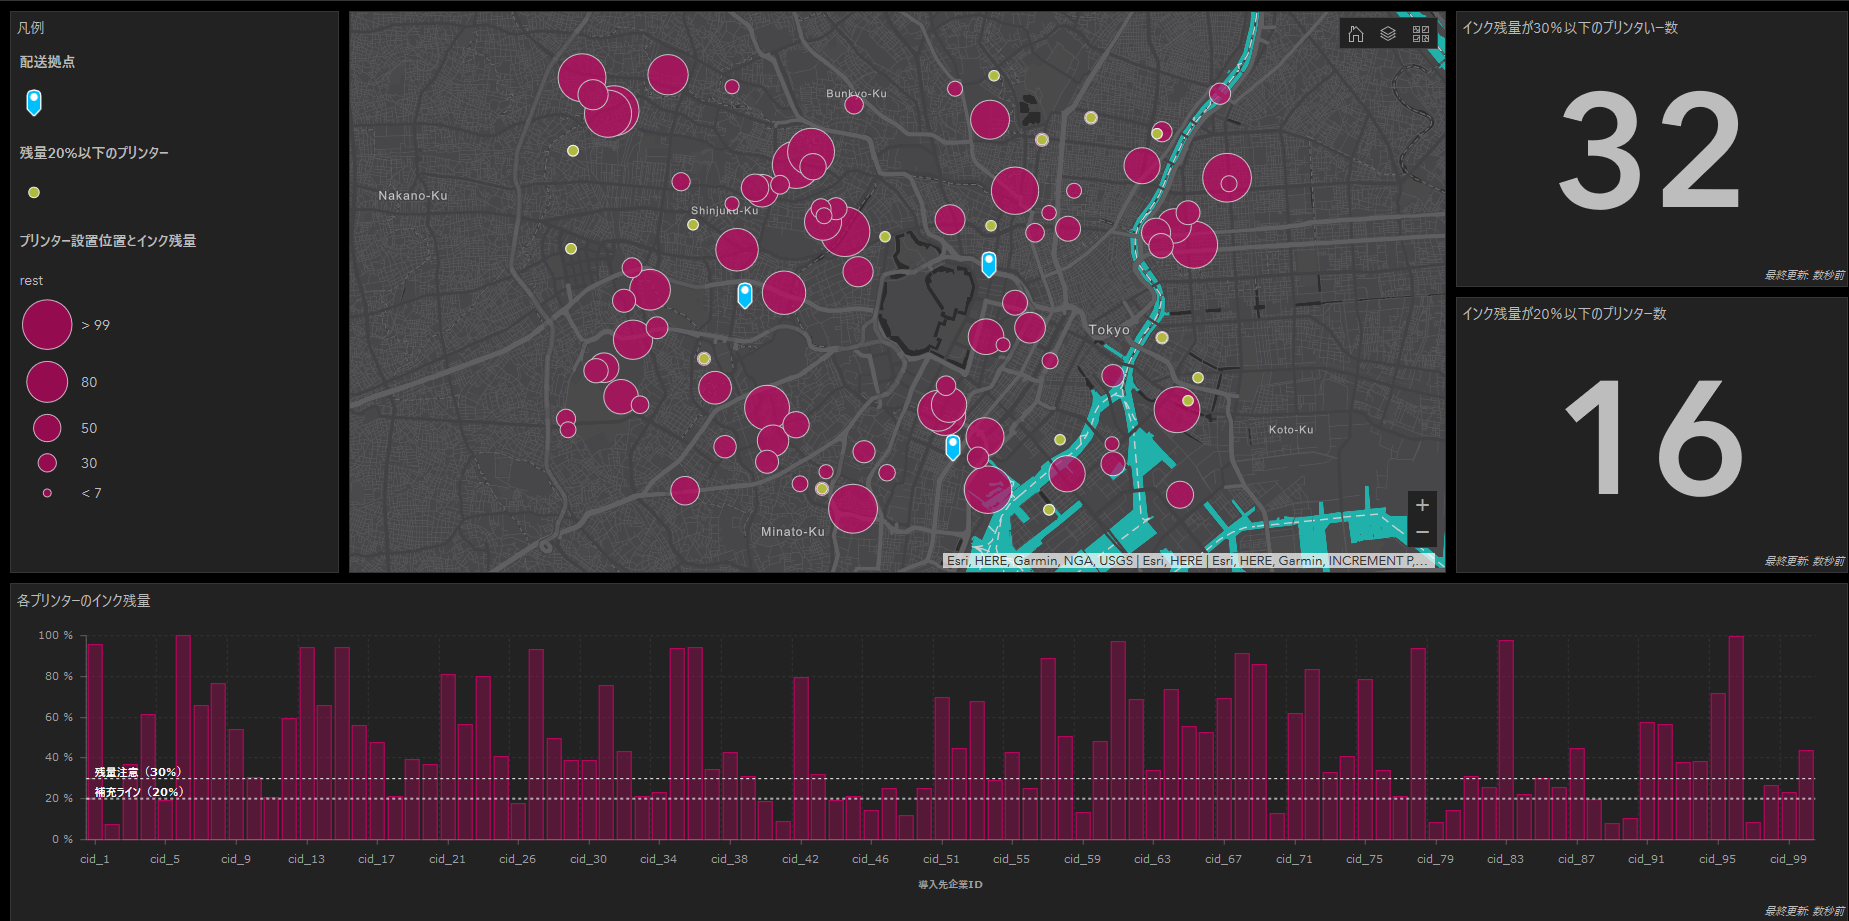Click the Home default extent icon
Image resolution: width=1849 pixels, height=921 pixels.
(1356, 34)
